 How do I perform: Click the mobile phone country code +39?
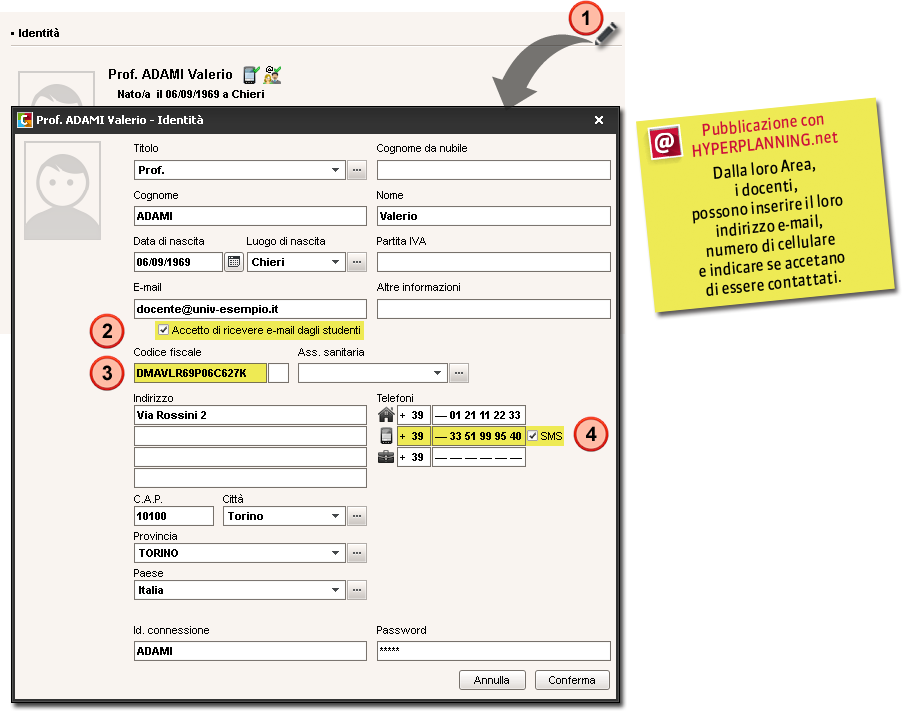[413, 436]
